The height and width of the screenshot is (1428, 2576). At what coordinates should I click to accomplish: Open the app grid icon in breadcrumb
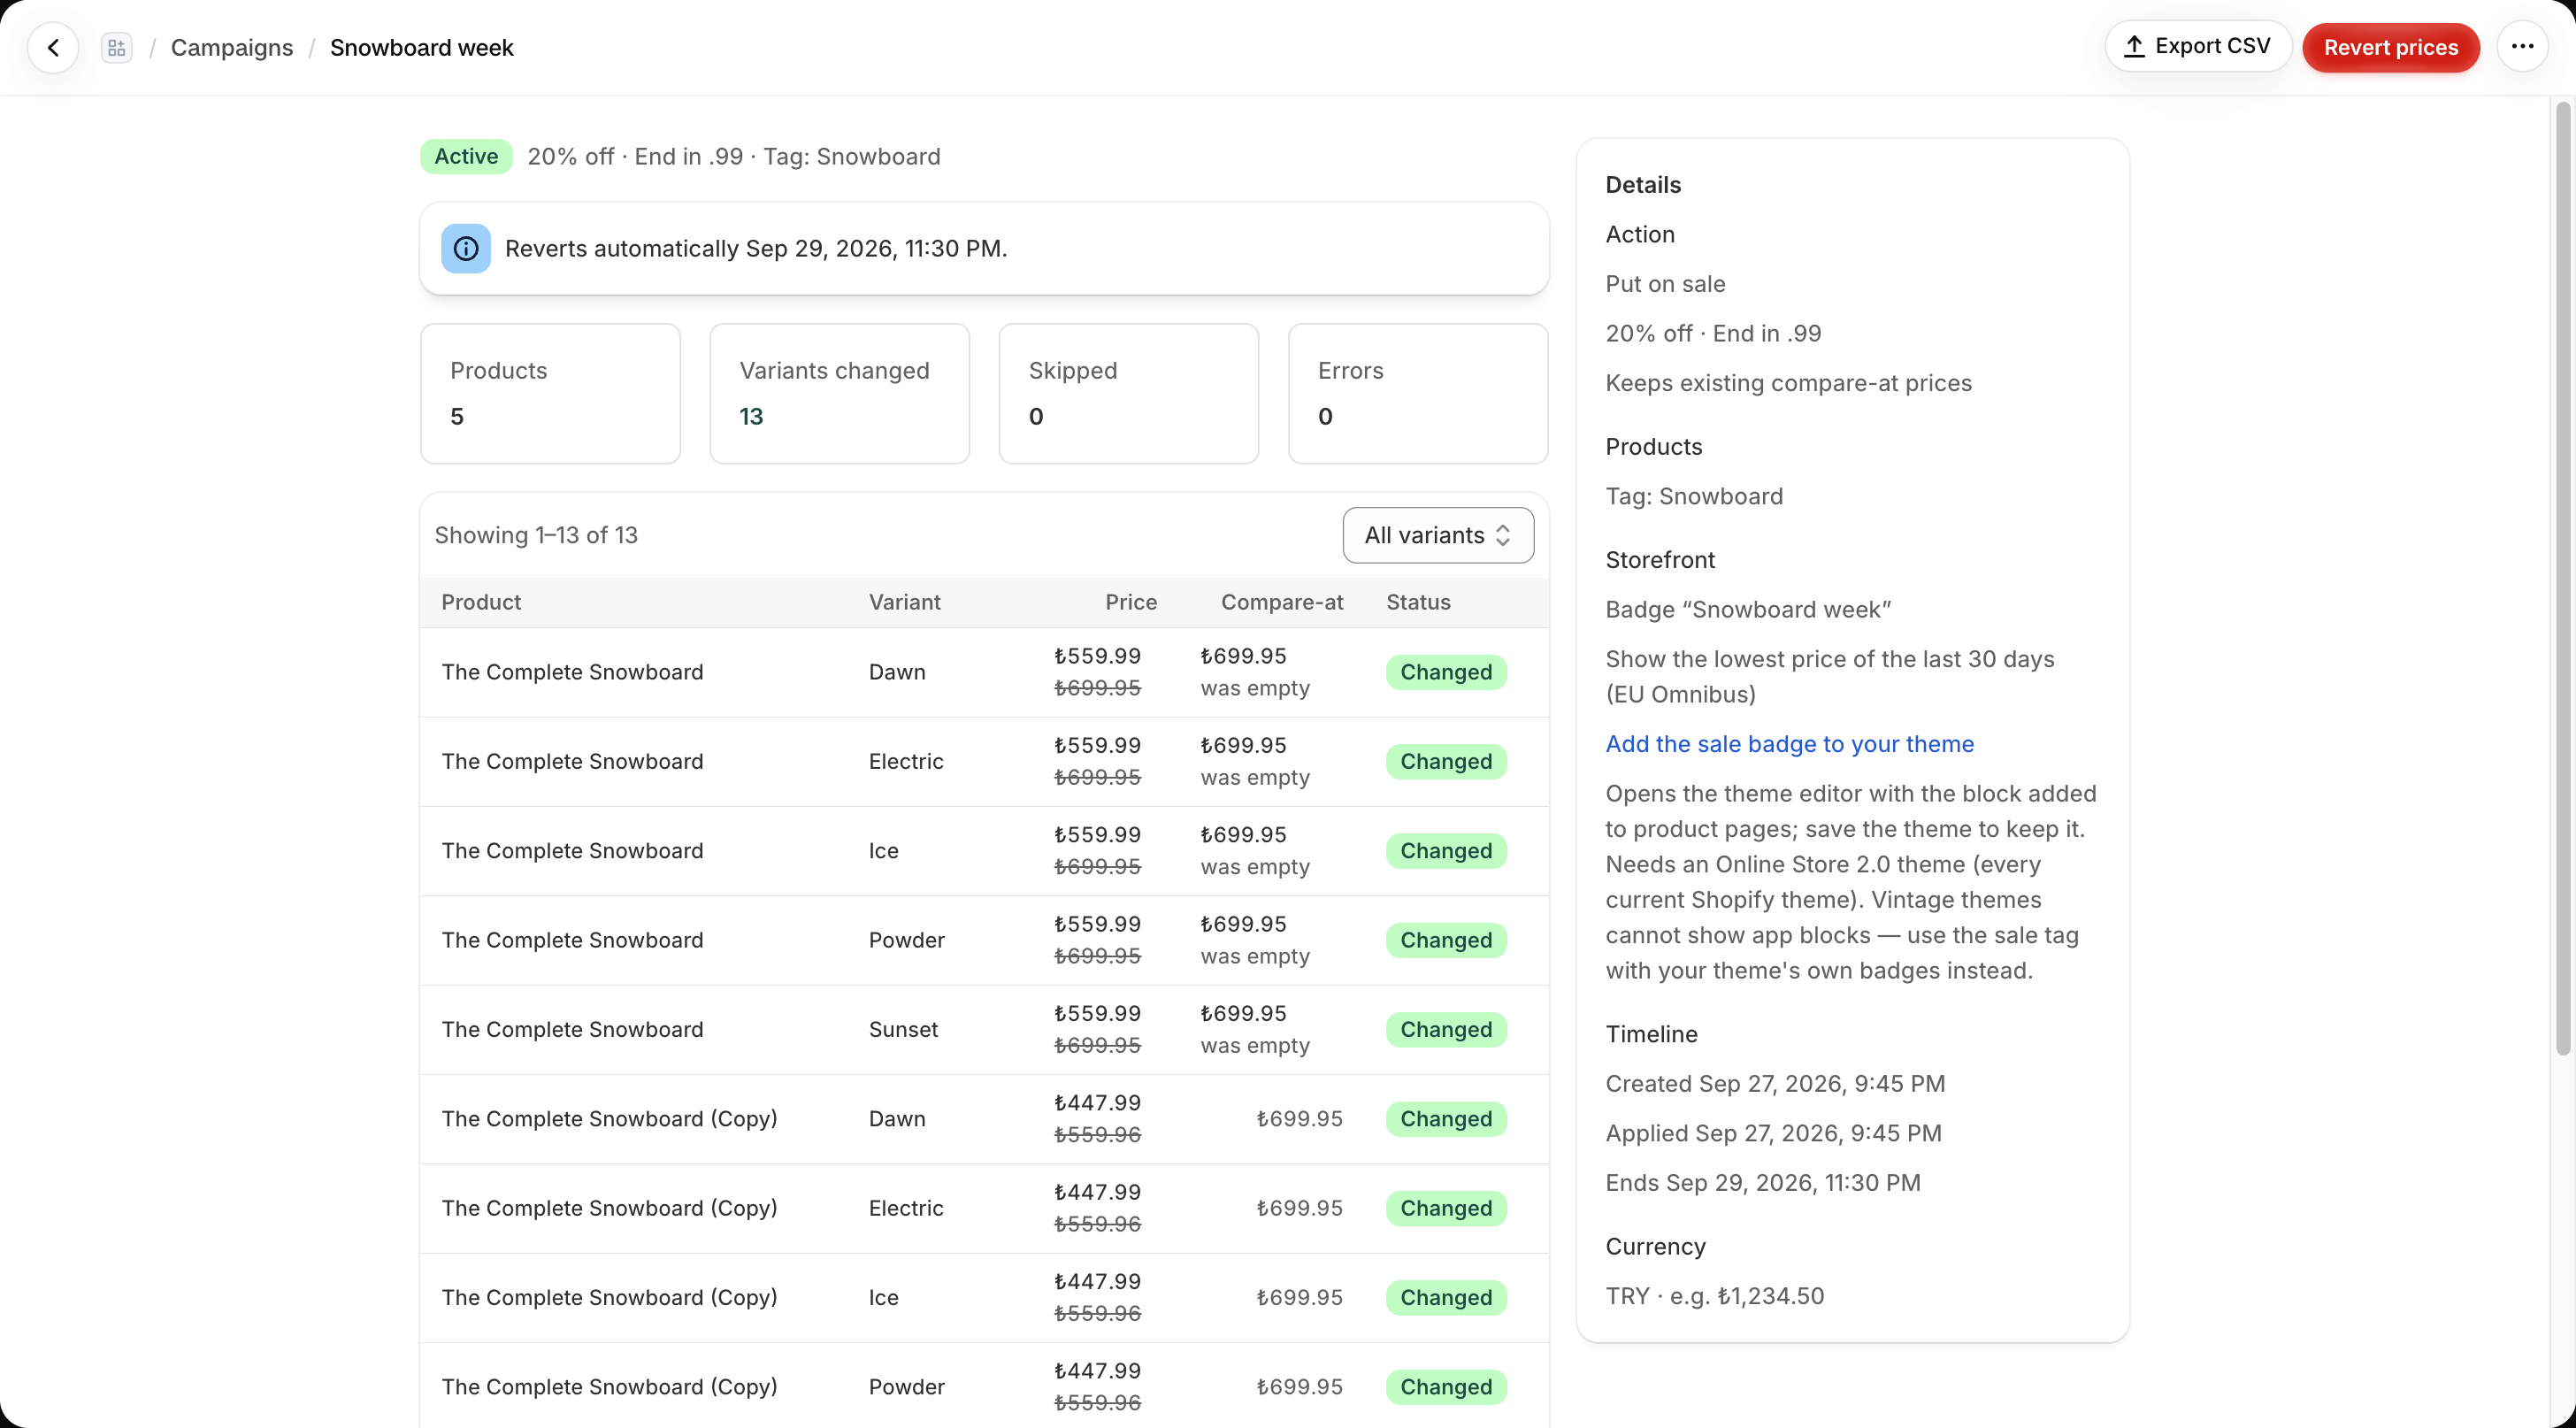pos(117,47)
